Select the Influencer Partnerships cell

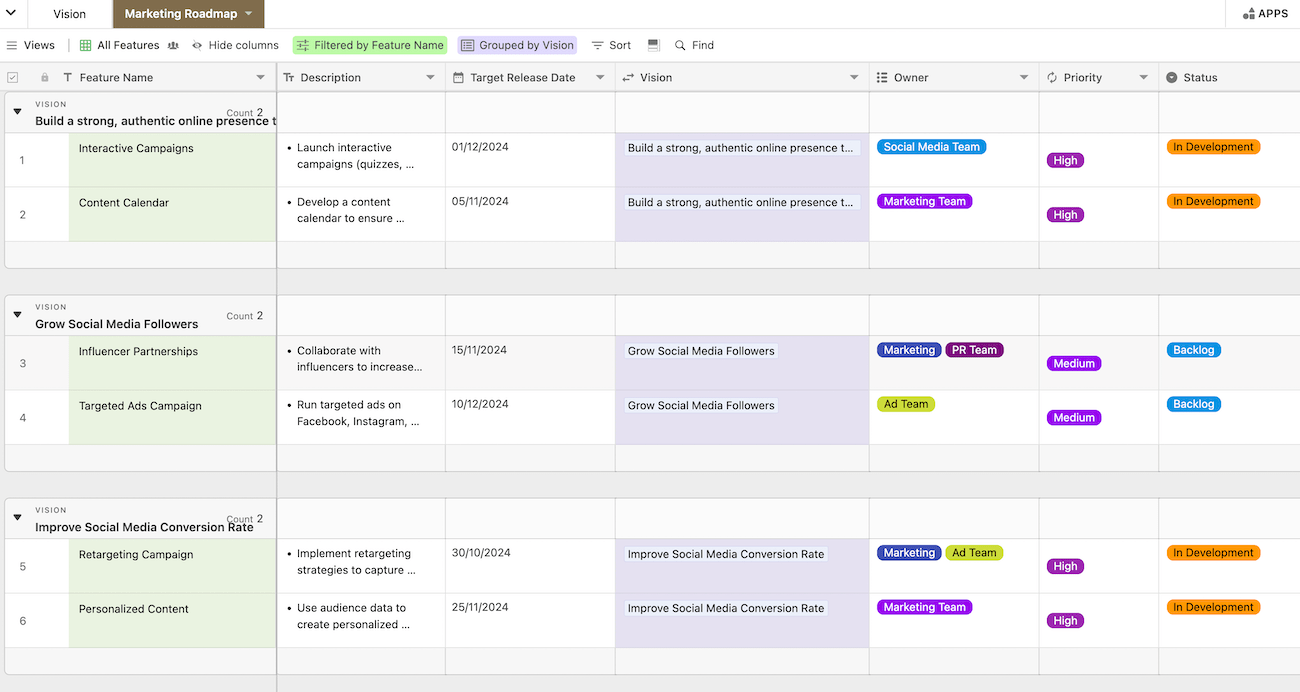pyautogui.click(x=170, y=362)
